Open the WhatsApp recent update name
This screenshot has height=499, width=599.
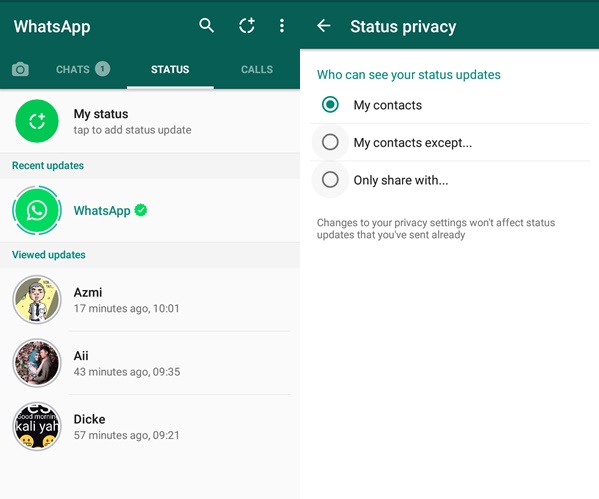[102, 211]
